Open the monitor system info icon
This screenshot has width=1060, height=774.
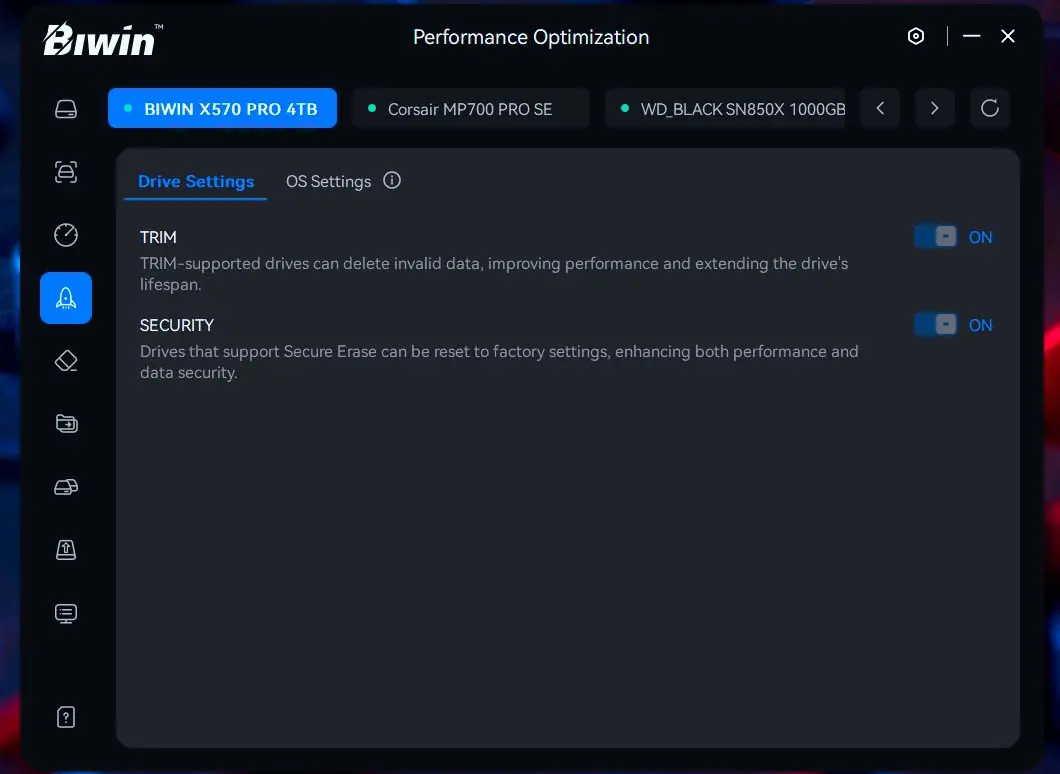(66, 613)
